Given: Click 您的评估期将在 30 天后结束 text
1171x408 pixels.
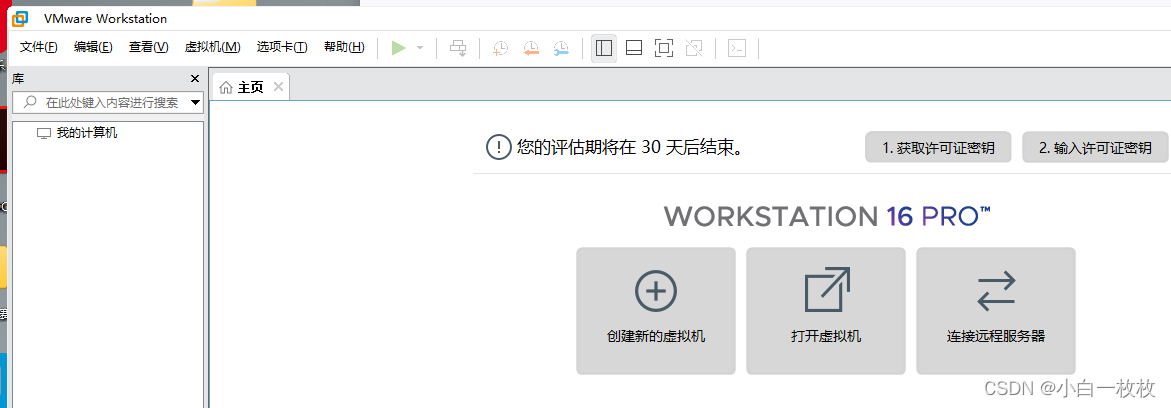Looking at the screenshot, I should point(631,147).
